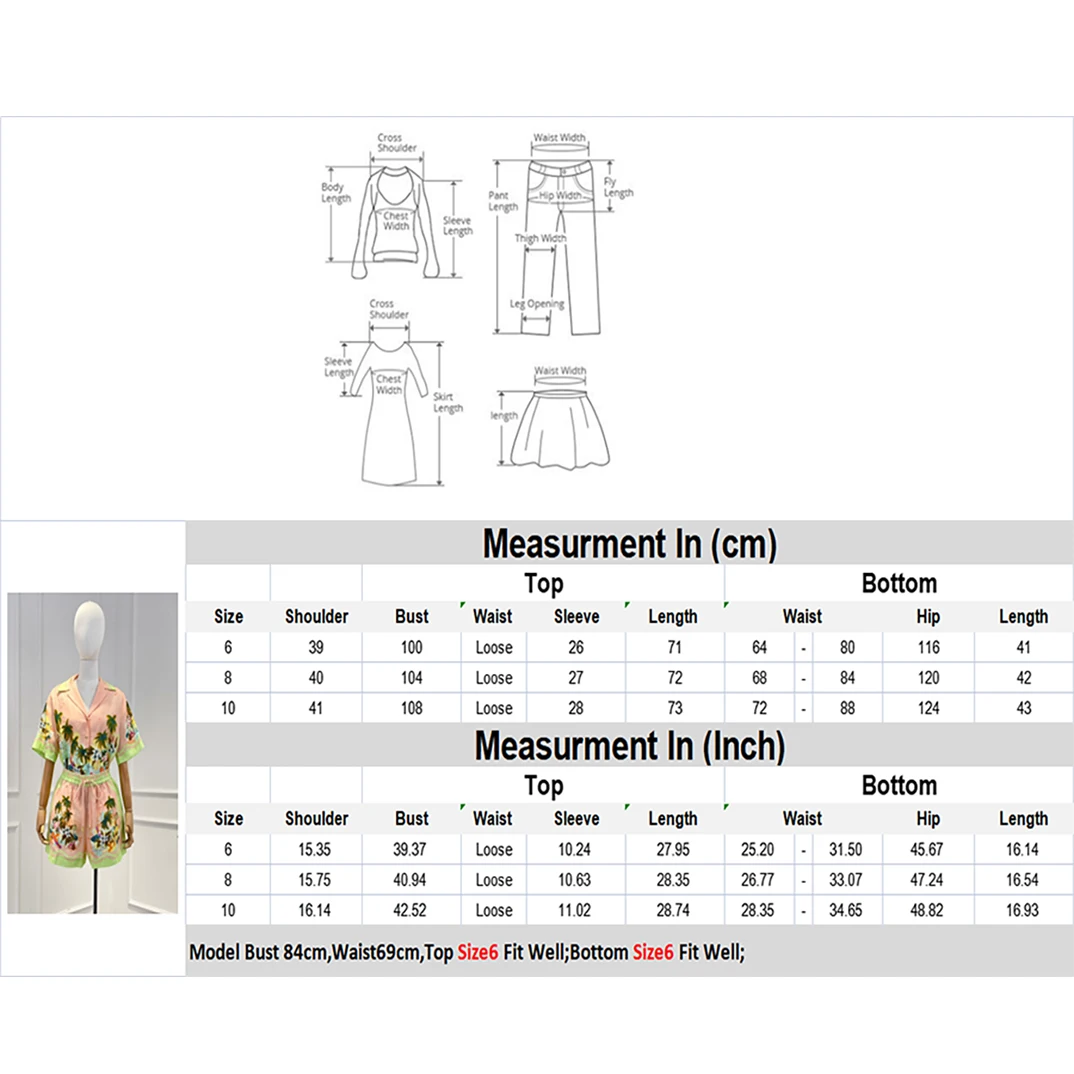Click the 'Thigh Width' diagram label

[x=540, y=238]
